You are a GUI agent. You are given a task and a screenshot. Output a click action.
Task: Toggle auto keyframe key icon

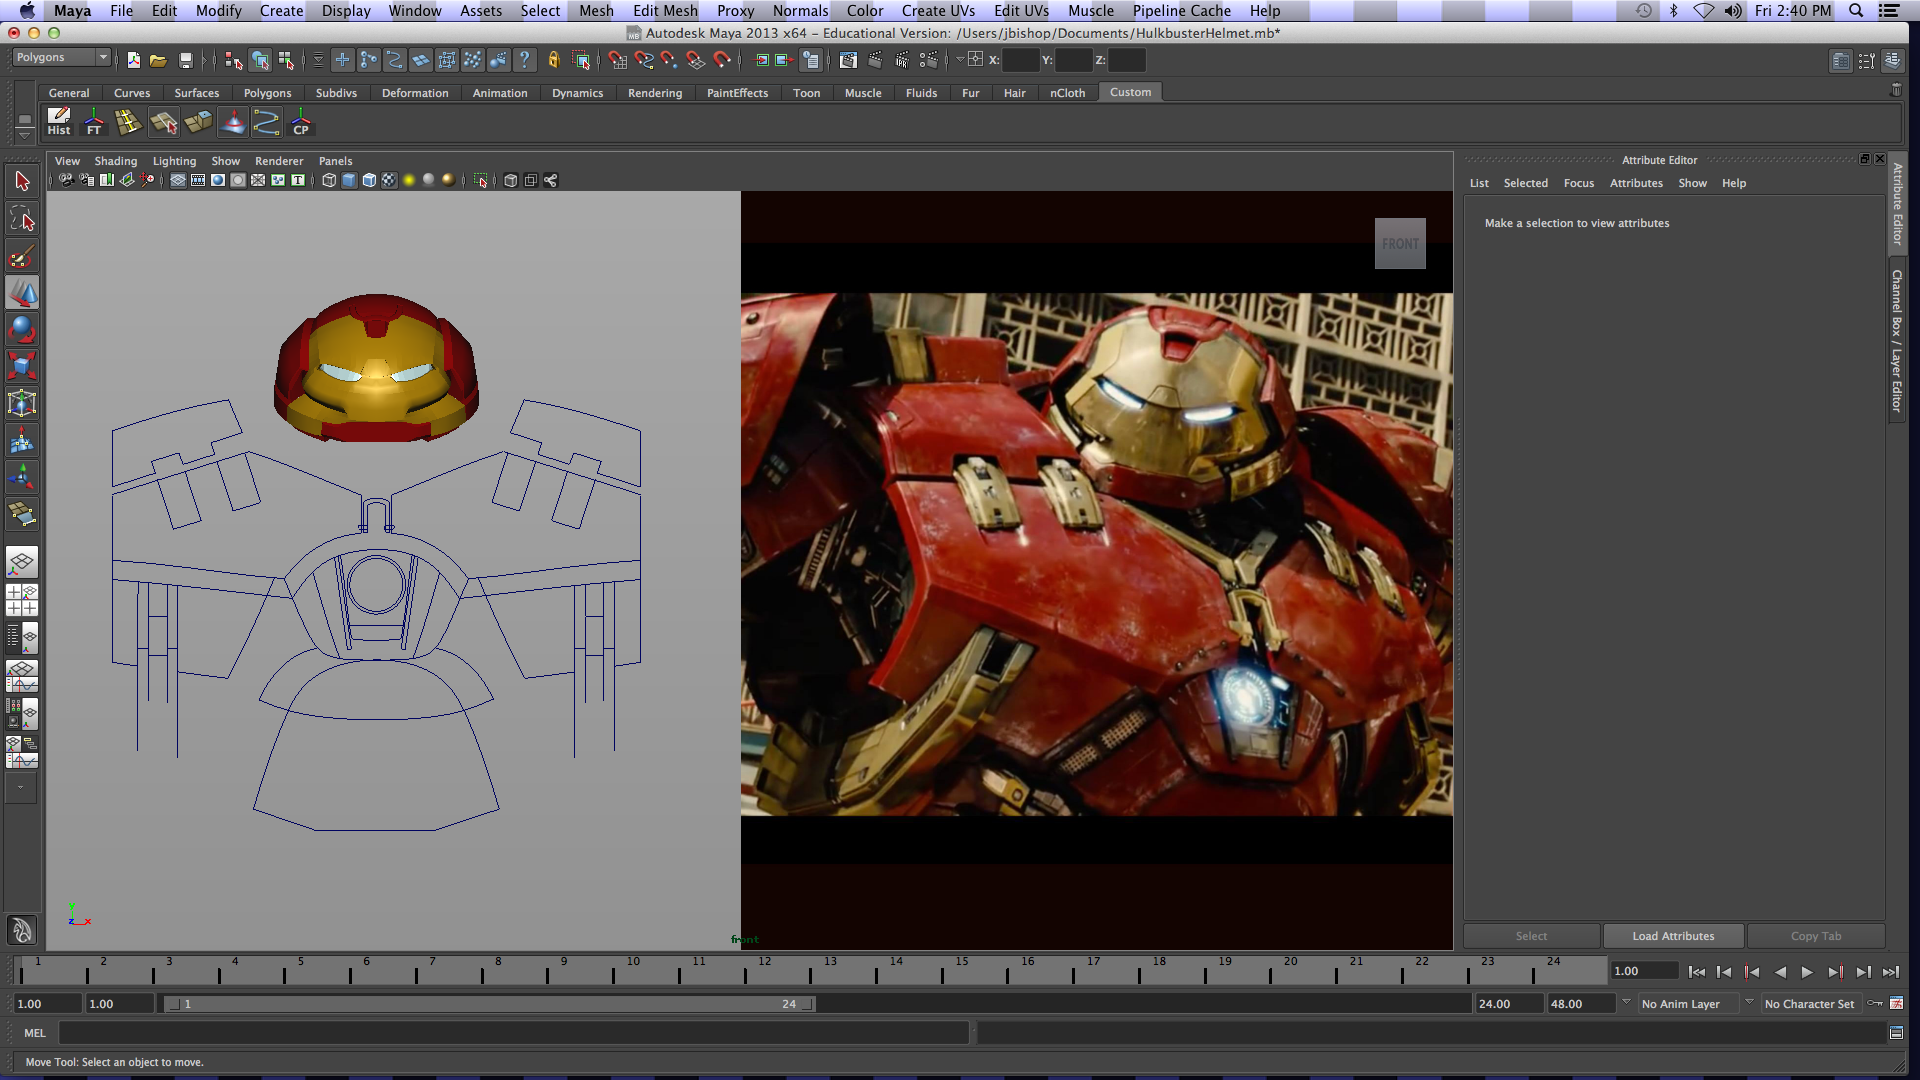pyautogui.click(x=1875, y=1003)
